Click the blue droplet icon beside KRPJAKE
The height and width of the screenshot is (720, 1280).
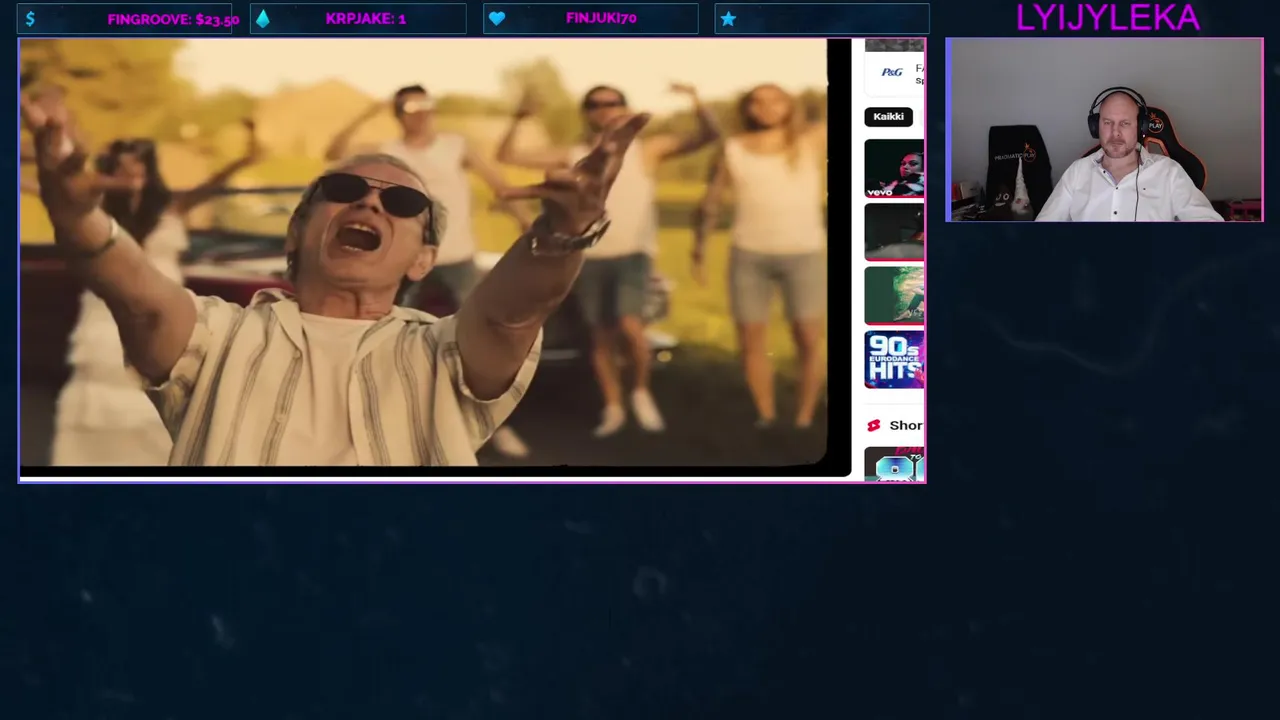tap(262, 19)
